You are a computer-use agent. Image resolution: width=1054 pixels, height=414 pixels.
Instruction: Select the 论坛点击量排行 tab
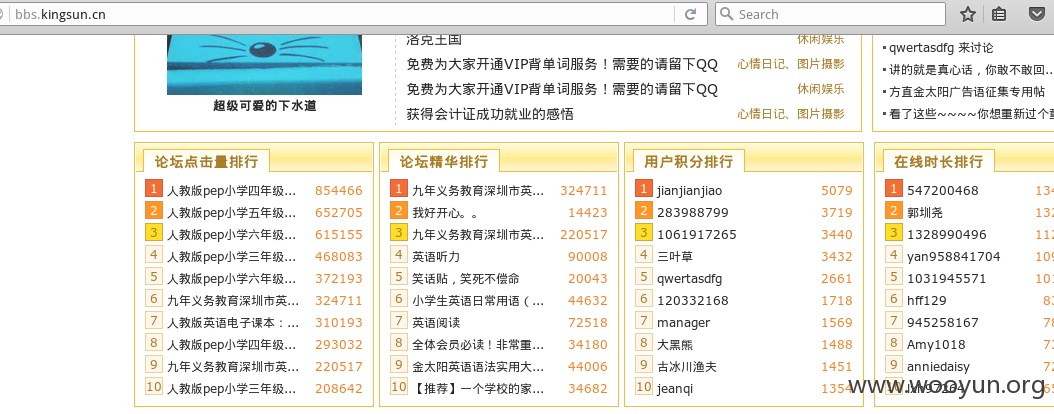point(206,162)
